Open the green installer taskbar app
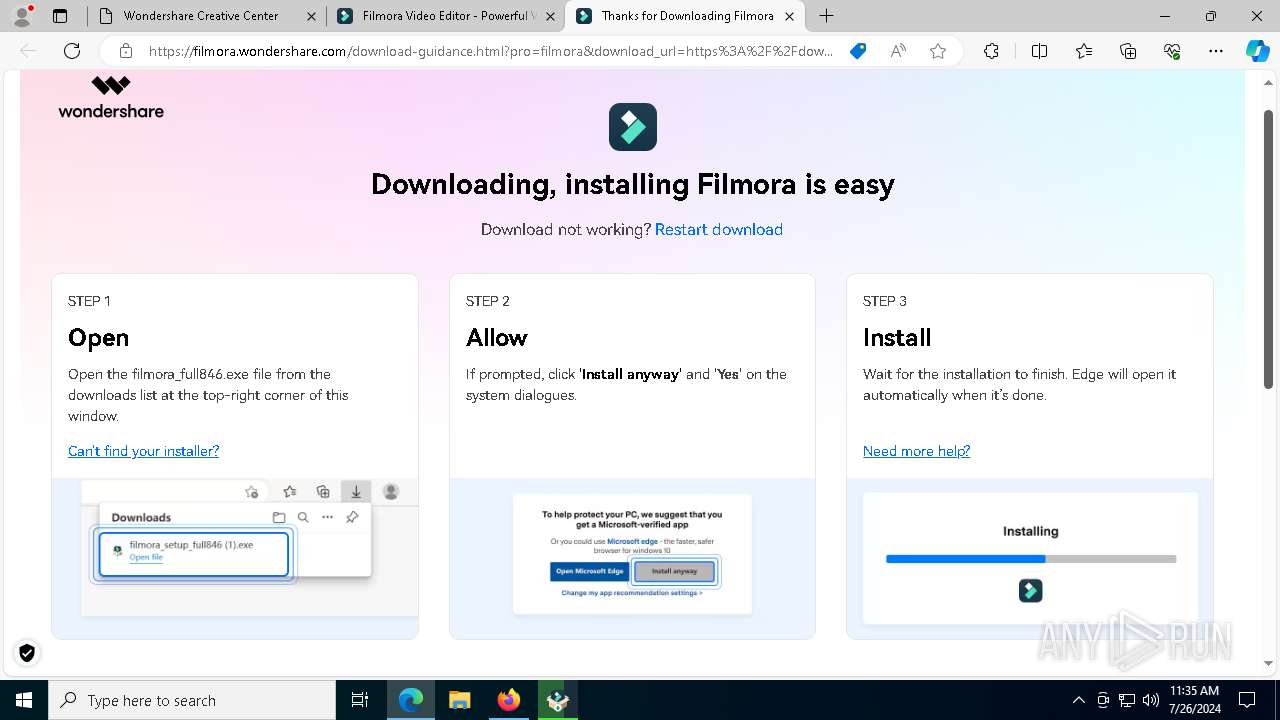Screen dimensions: 1280x720 pyautogui.click(x=558, y=700)
